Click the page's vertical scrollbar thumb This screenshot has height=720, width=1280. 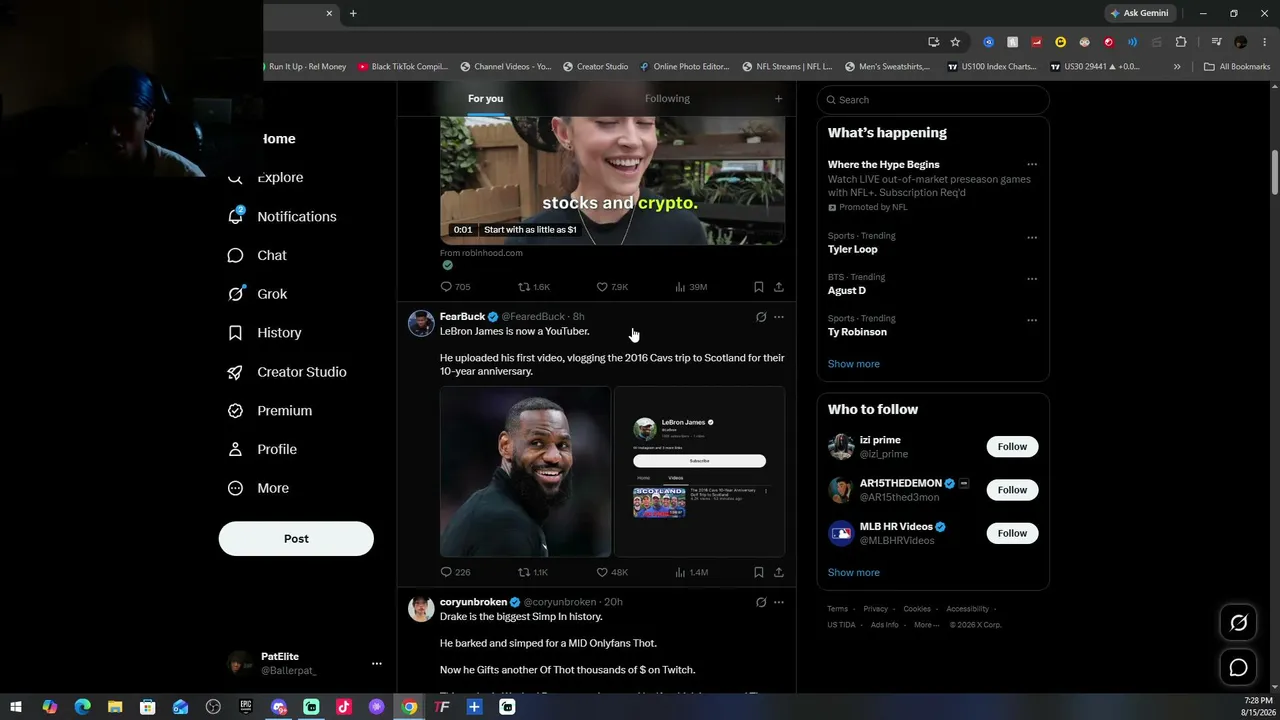pyautogui.click(x=1275, y=173)
